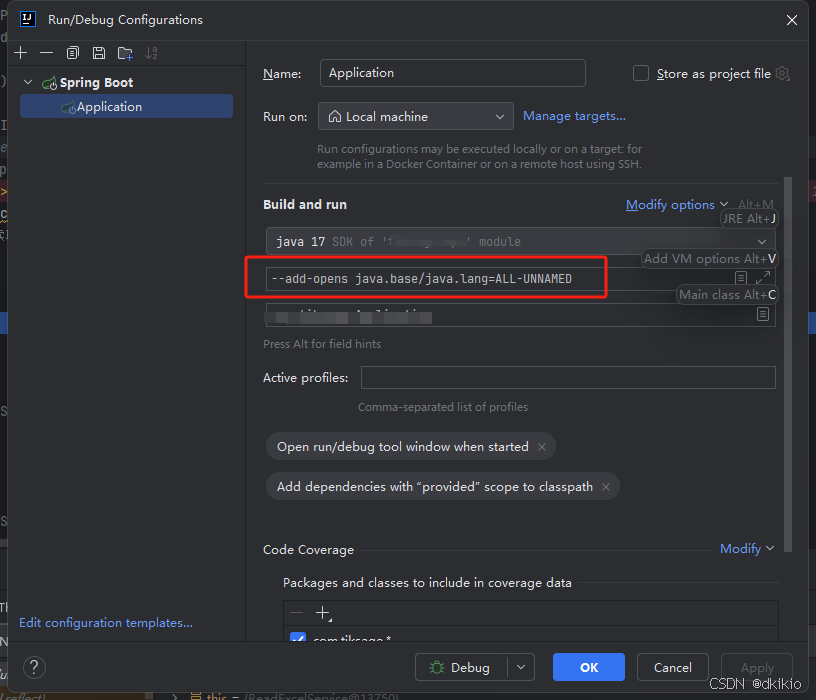Remove 'Open run/debug tool window when started' option
816x700 pixels.
[x=542, y=447]
